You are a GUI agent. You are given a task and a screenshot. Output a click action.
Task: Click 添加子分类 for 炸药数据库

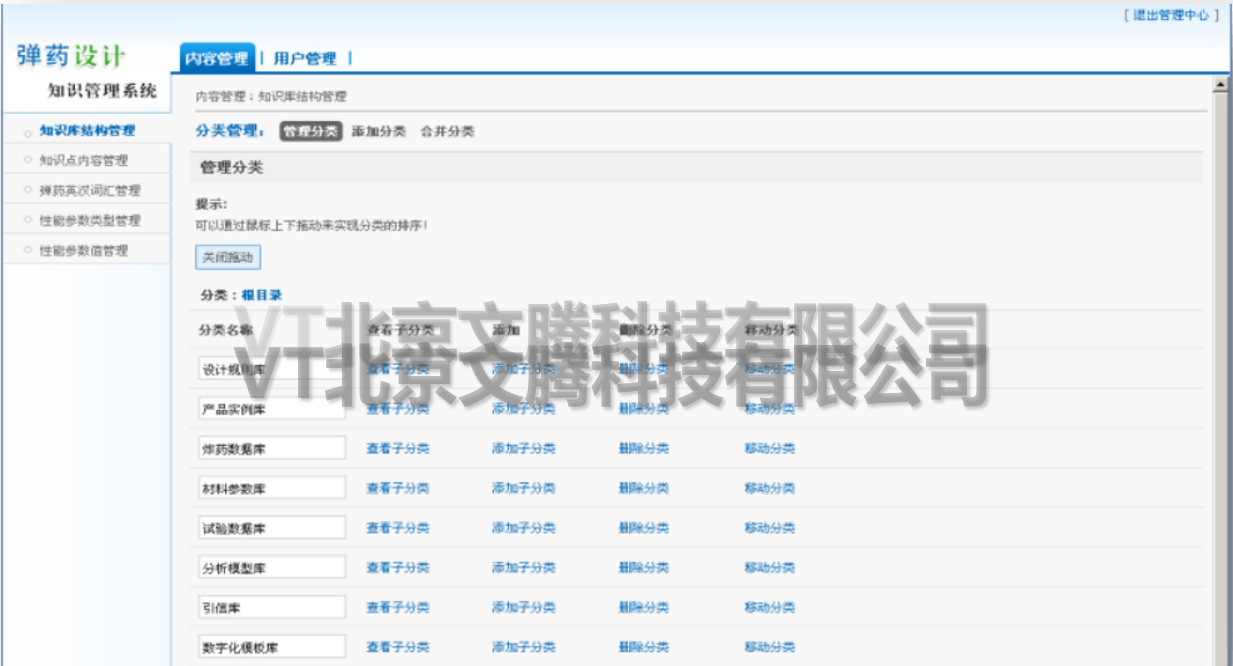(x=523, y=449)
